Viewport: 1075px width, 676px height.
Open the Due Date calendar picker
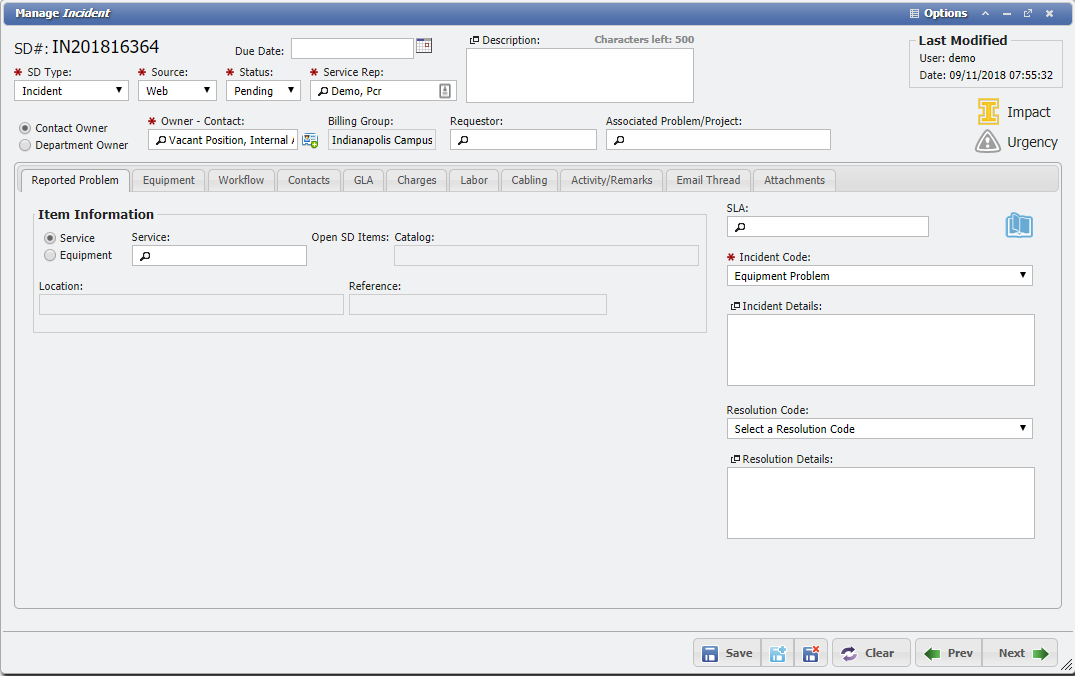[423, 45]
